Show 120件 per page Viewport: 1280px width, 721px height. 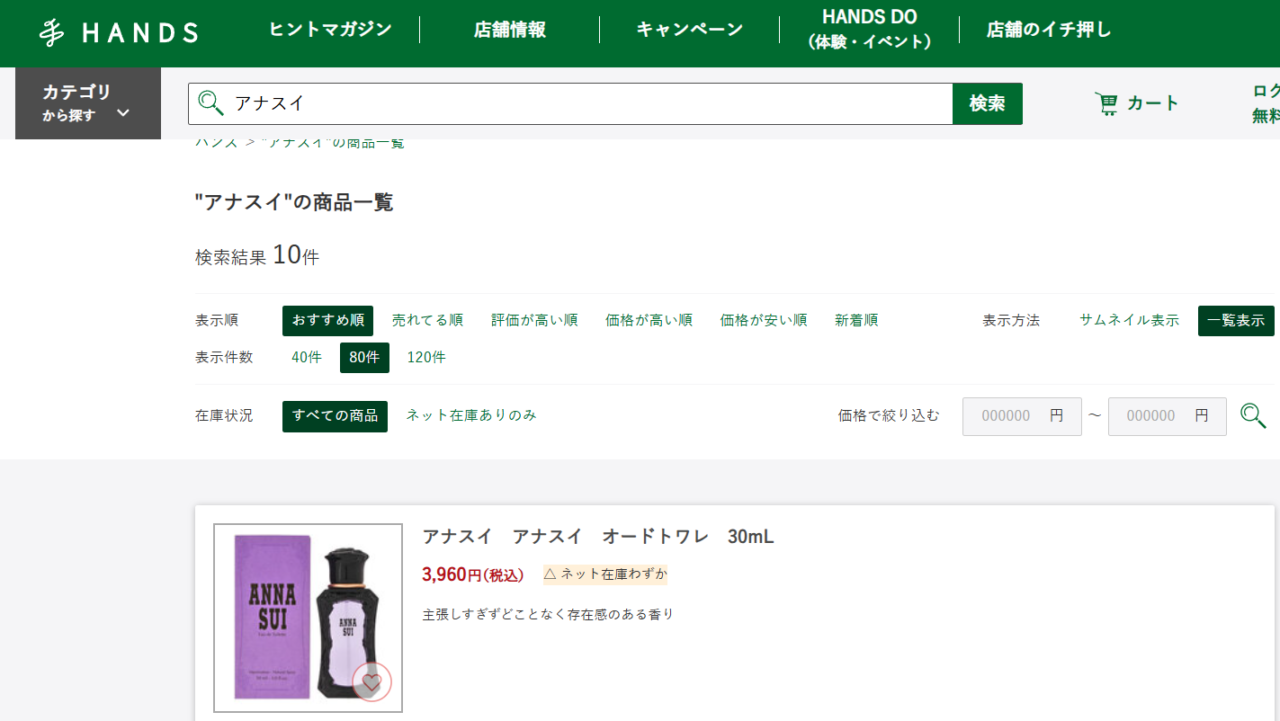coord(426,358)
